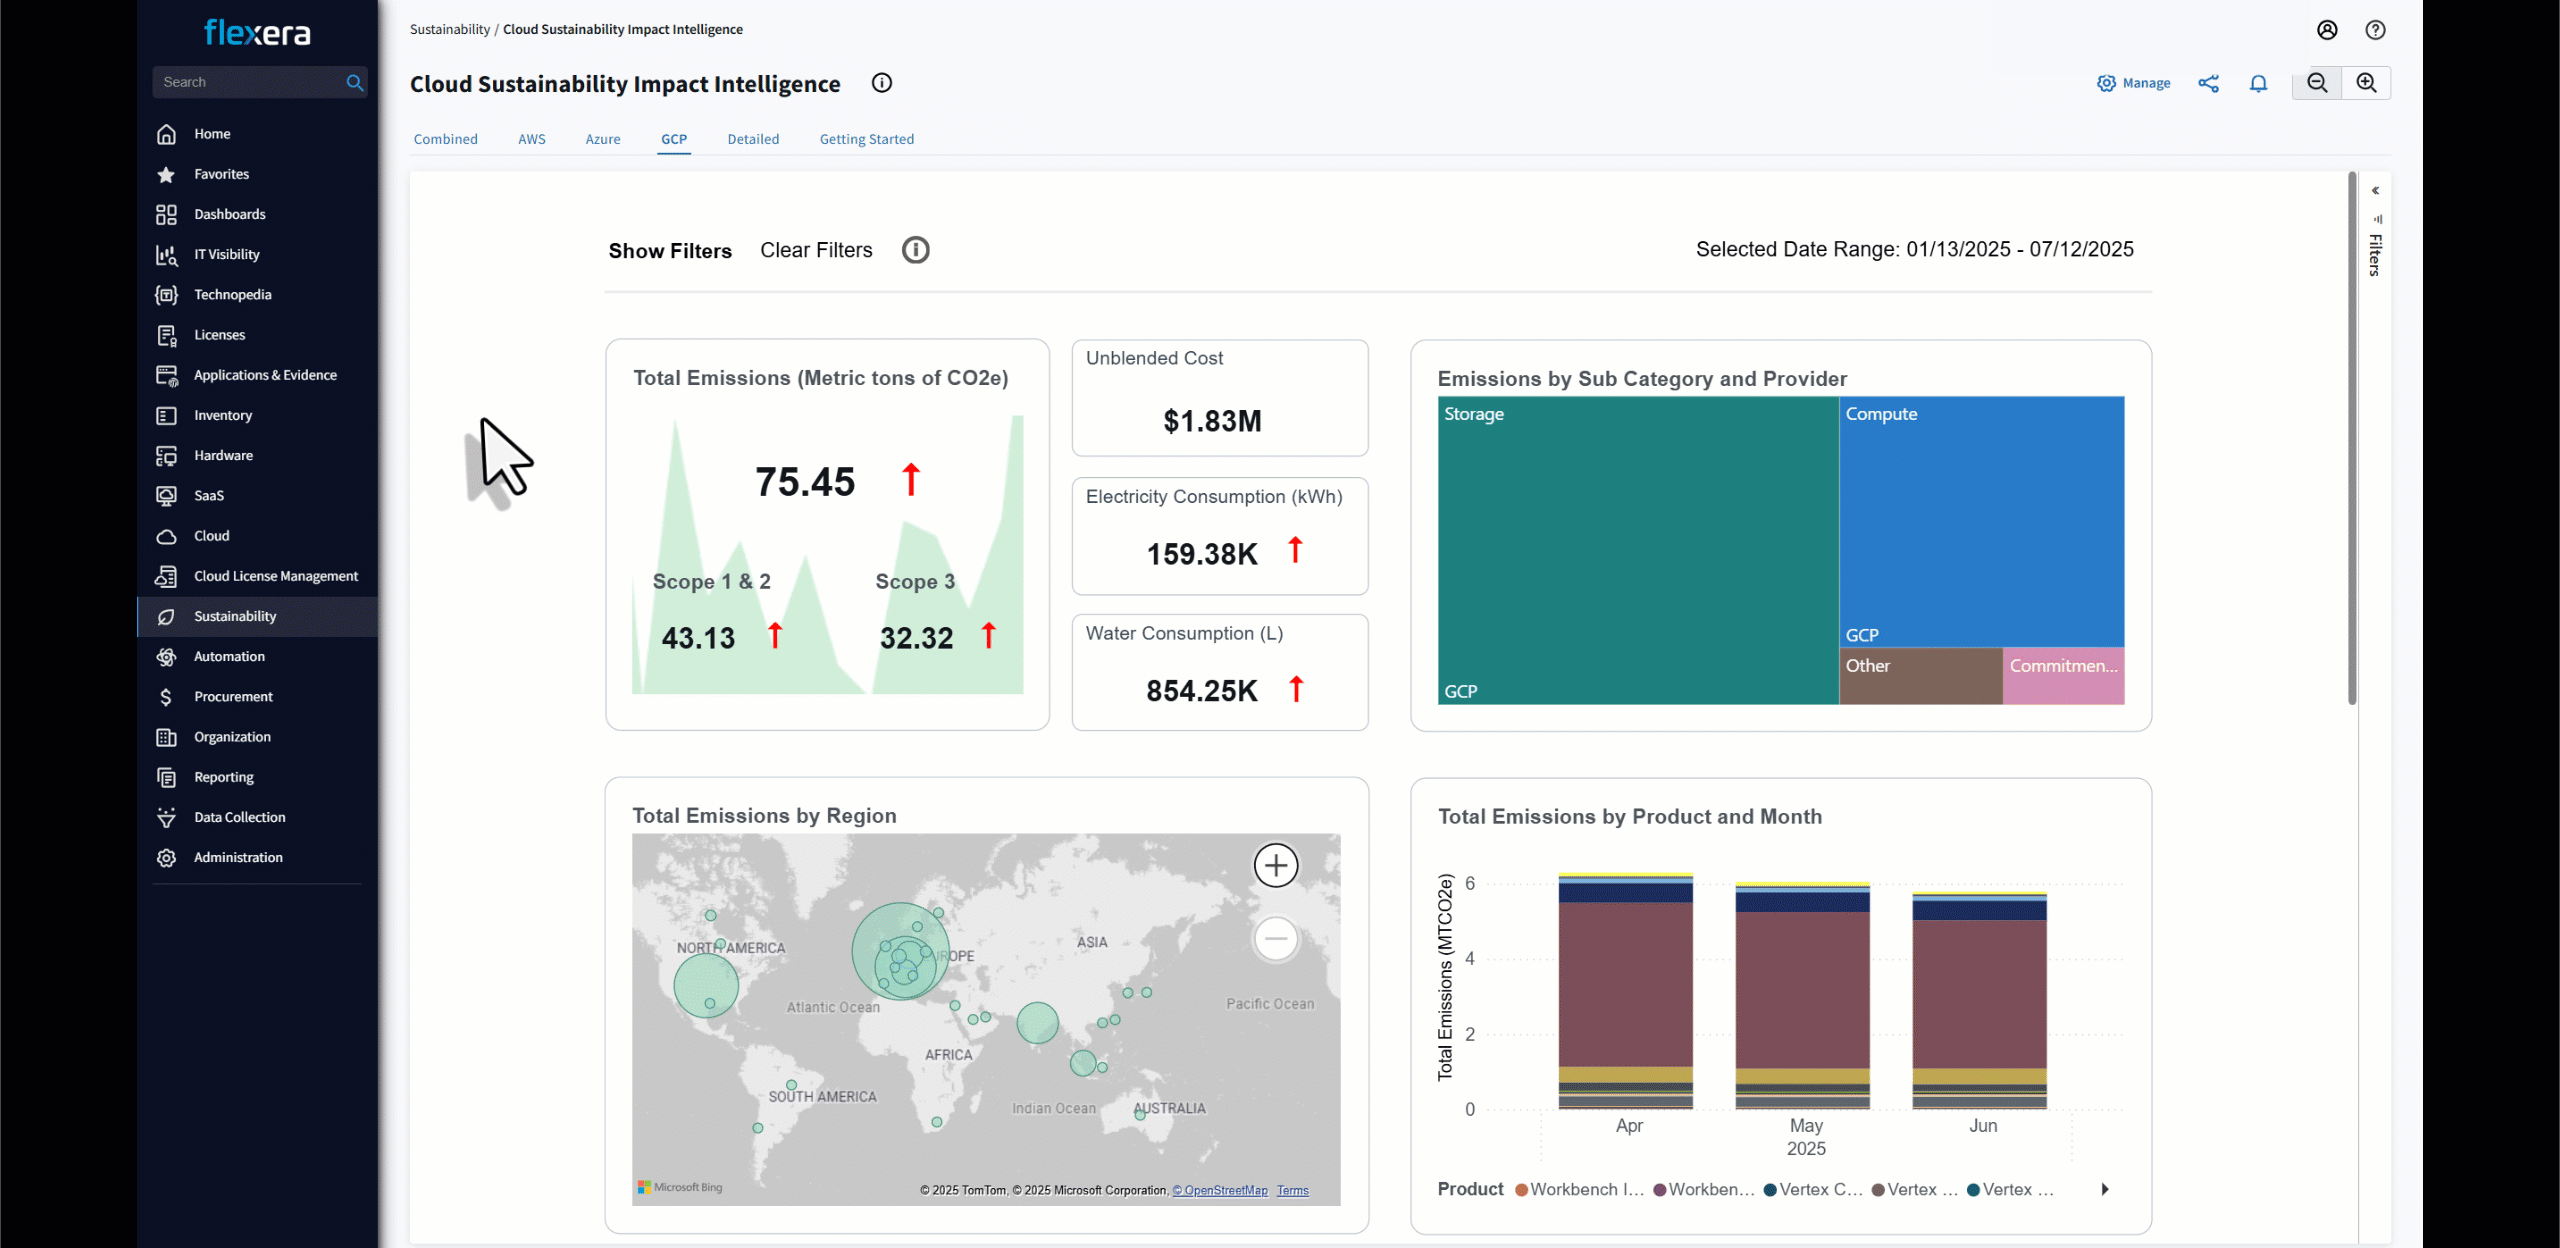
Task: Open the Detailed tab
Action: tap(753, 139)
